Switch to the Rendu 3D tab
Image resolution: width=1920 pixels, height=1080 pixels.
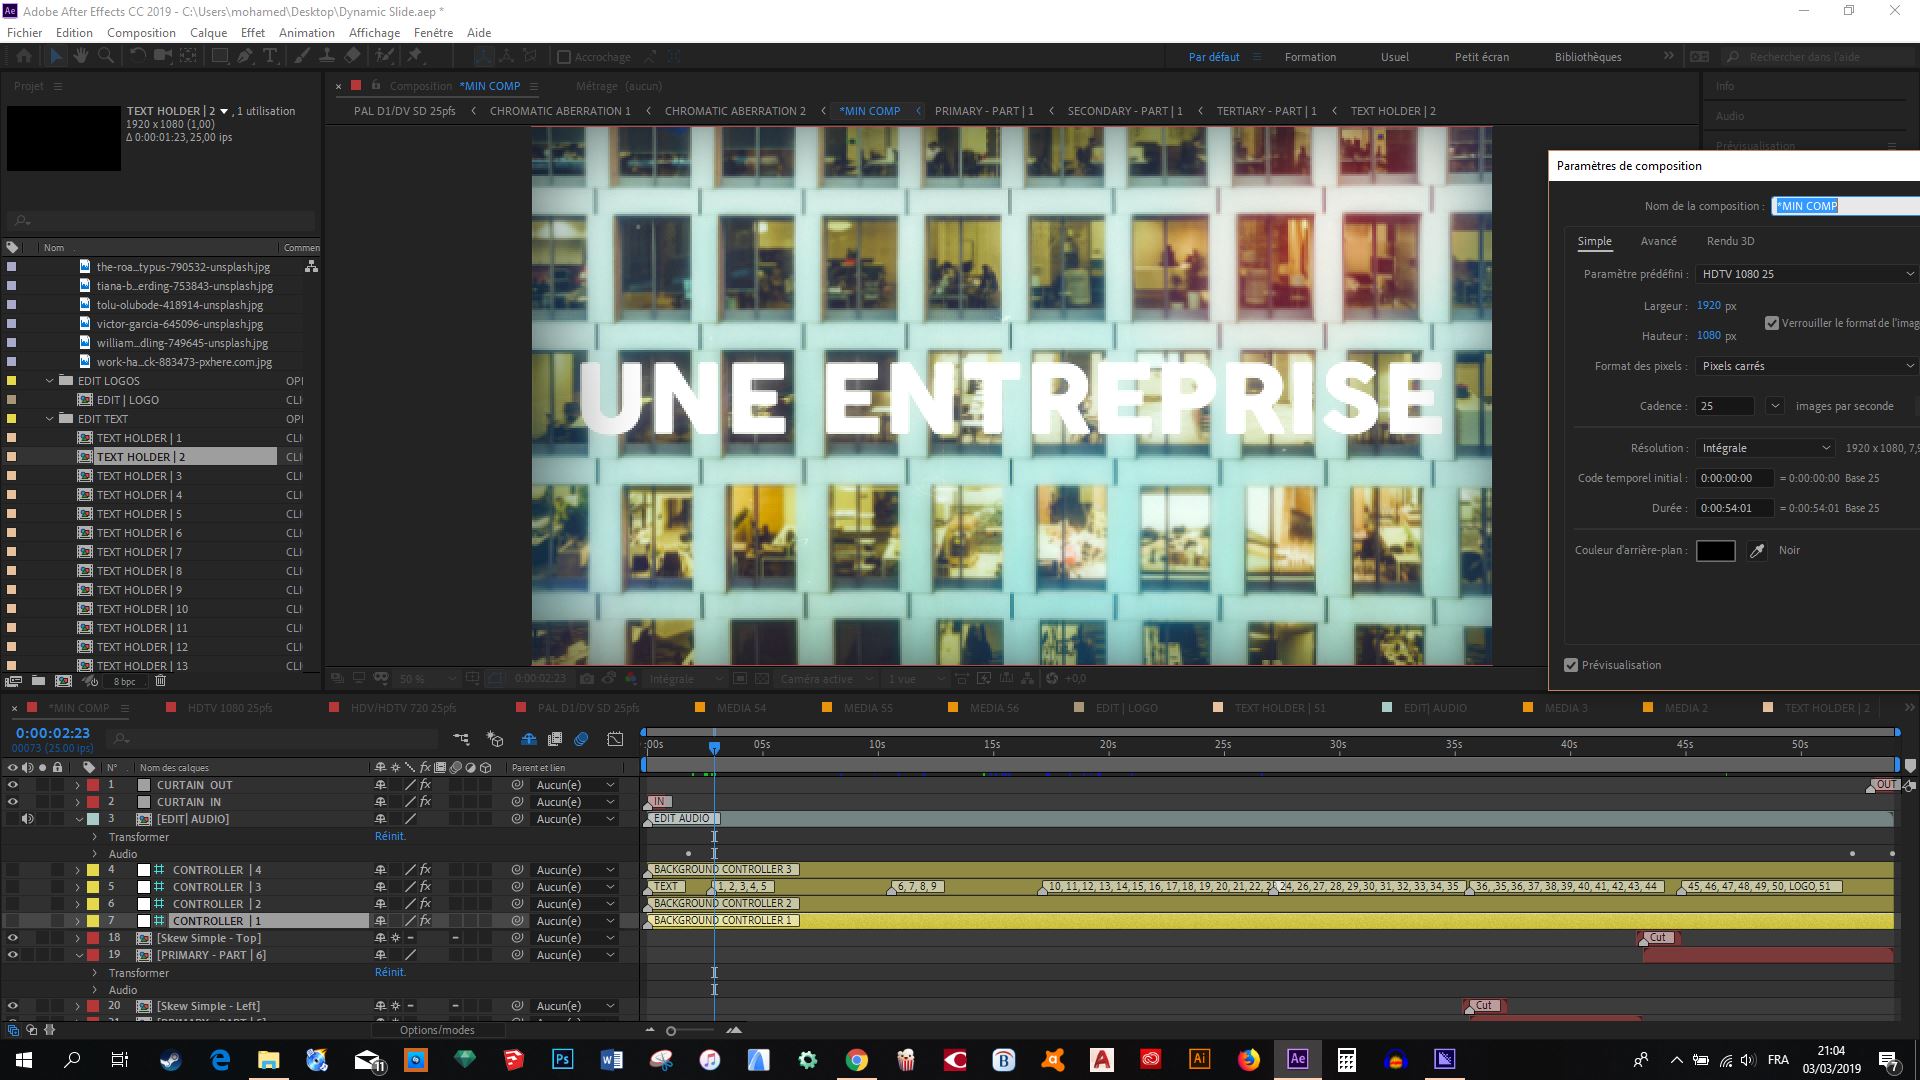tap(1730, 241)
